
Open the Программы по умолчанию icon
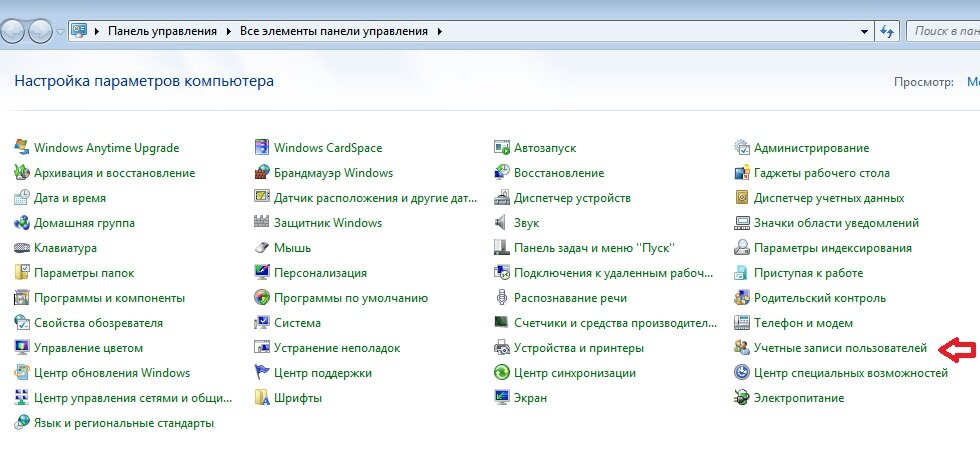coord(262,297)
